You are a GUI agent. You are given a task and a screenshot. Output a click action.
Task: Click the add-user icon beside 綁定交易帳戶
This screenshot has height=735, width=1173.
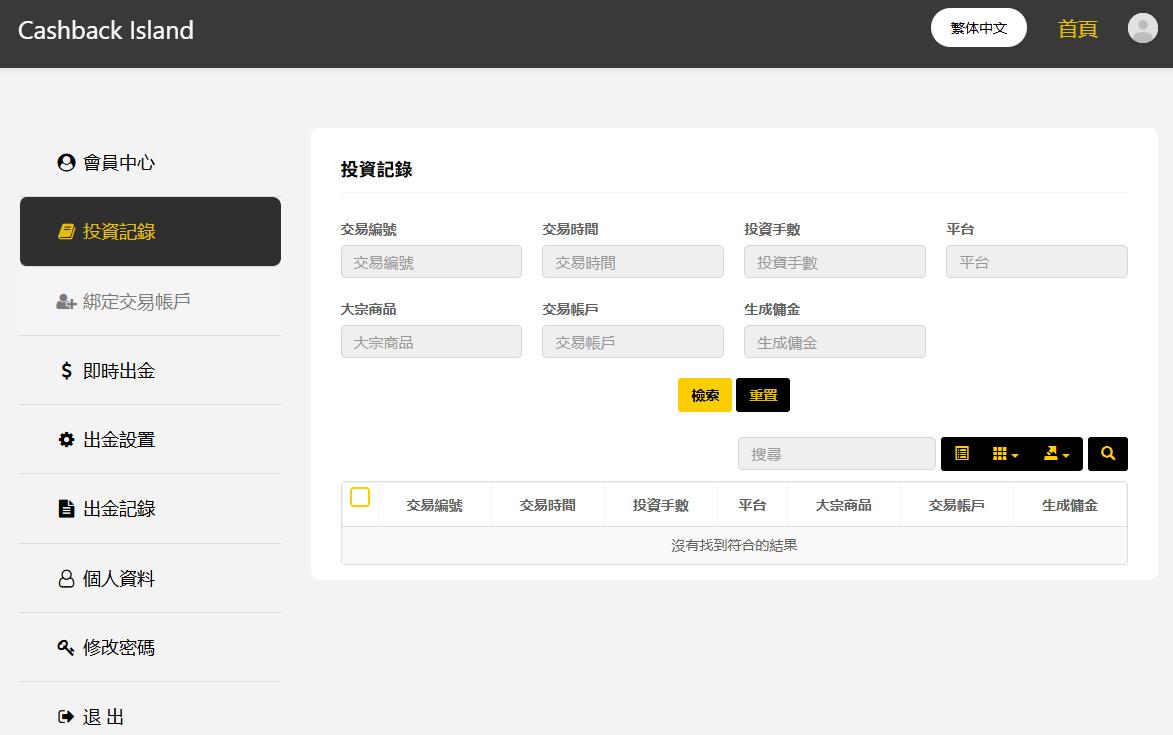[x=66, y=302]
